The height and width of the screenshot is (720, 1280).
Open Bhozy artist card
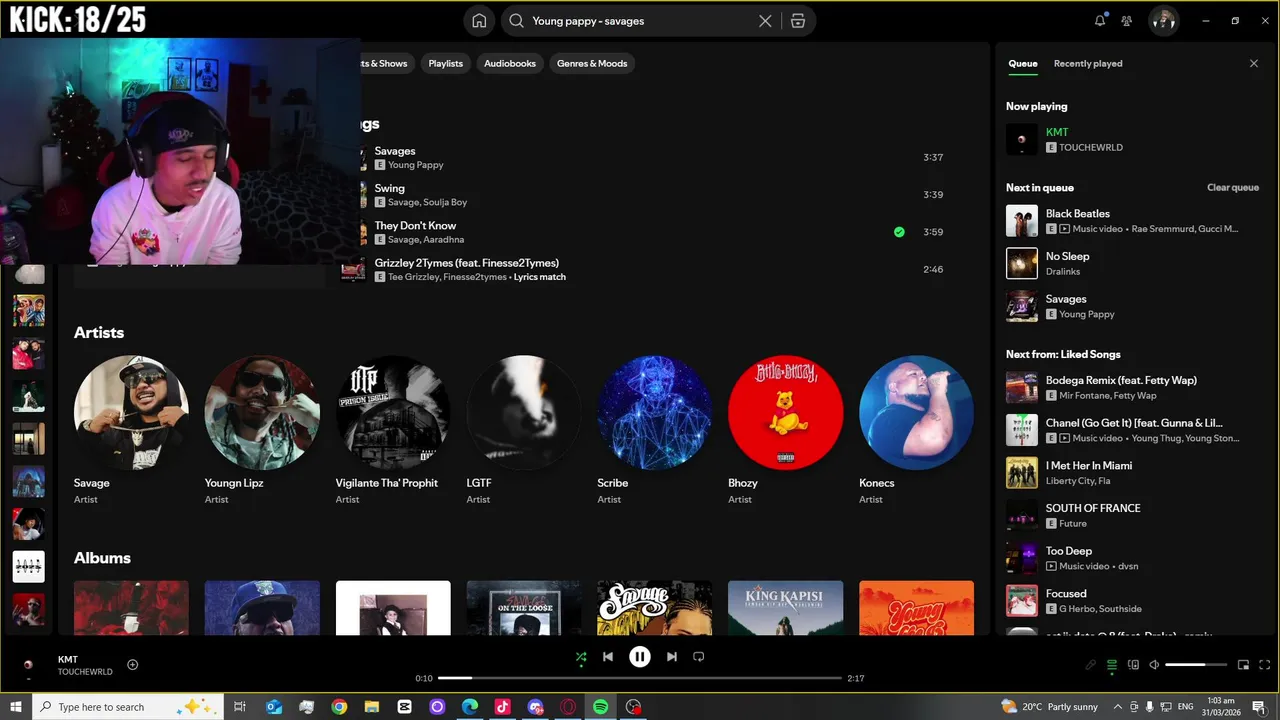click(785, 430)
